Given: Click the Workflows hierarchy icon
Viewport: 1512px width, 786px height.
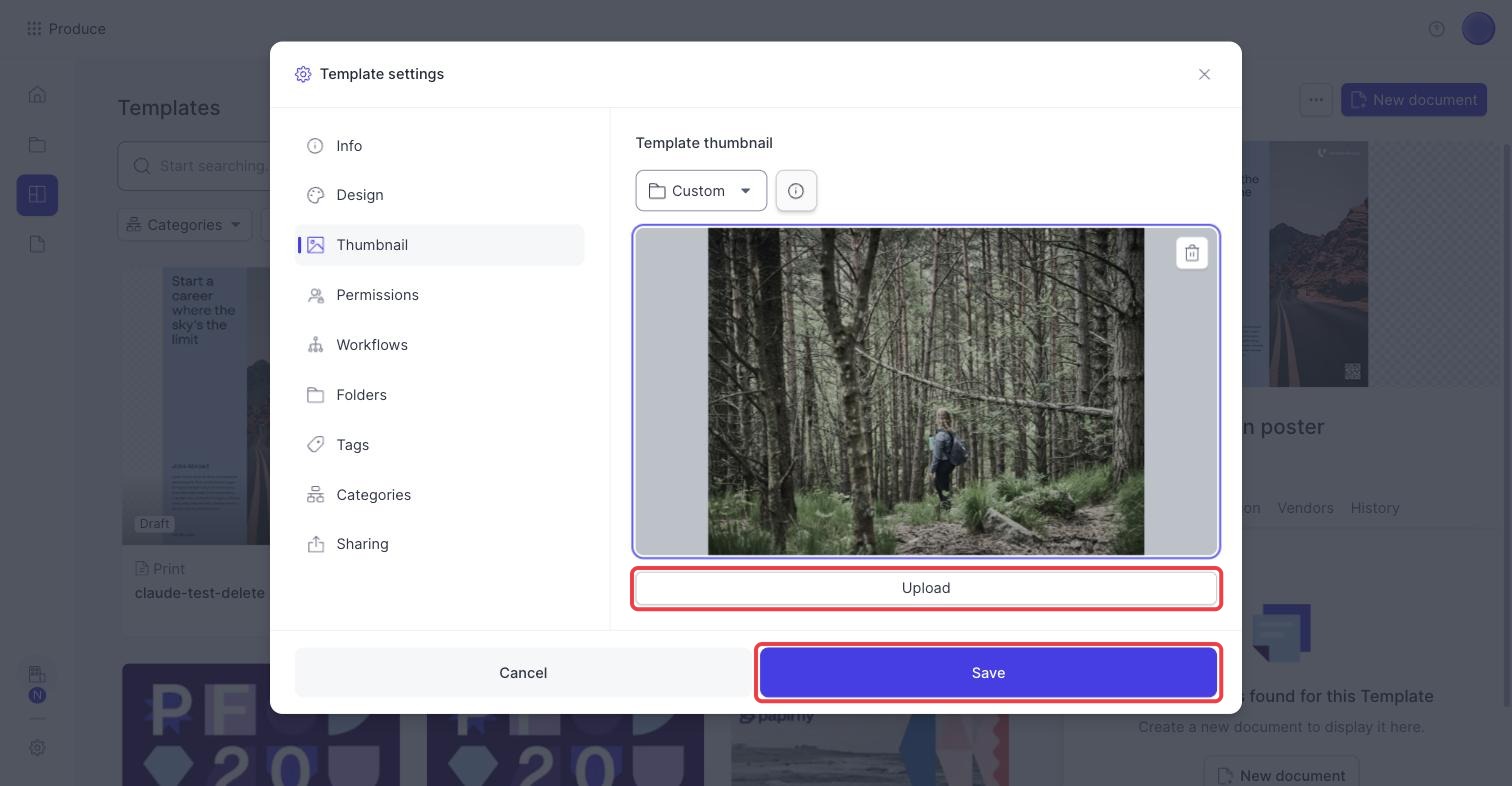Looking at the screenshot, I should point(315,345).
